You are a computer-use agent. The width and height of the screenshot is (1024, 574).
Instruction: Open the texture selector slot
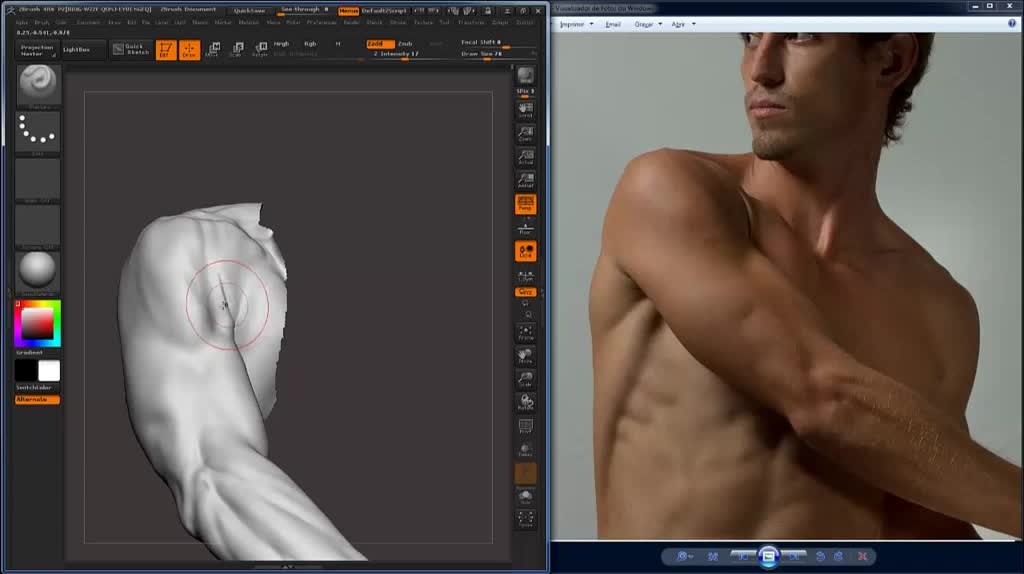[x=38, y=226]
